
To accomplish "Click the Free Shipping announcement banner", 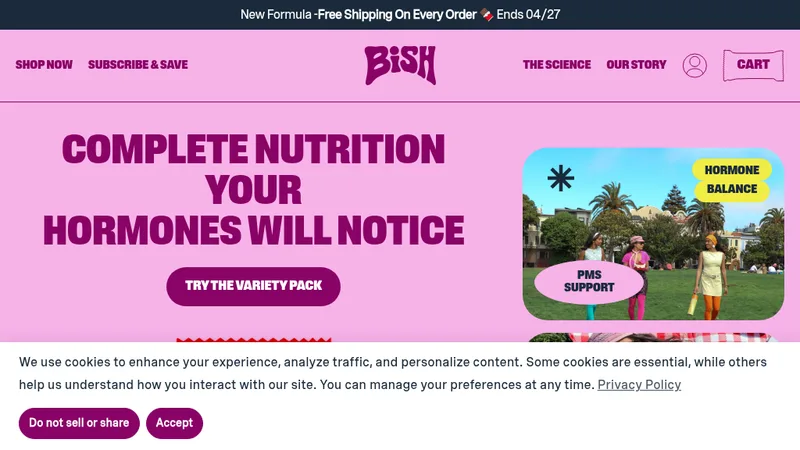I will [400, 15].
